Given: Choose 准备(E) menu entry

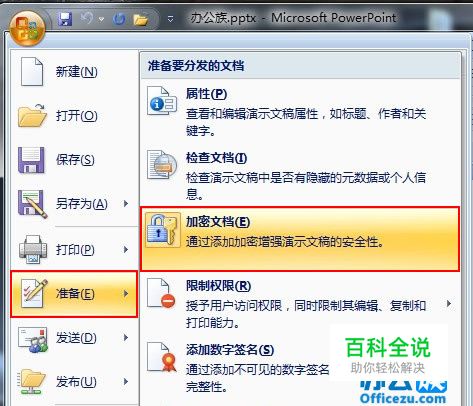Looking at the screenshot, I should [75, 294].
